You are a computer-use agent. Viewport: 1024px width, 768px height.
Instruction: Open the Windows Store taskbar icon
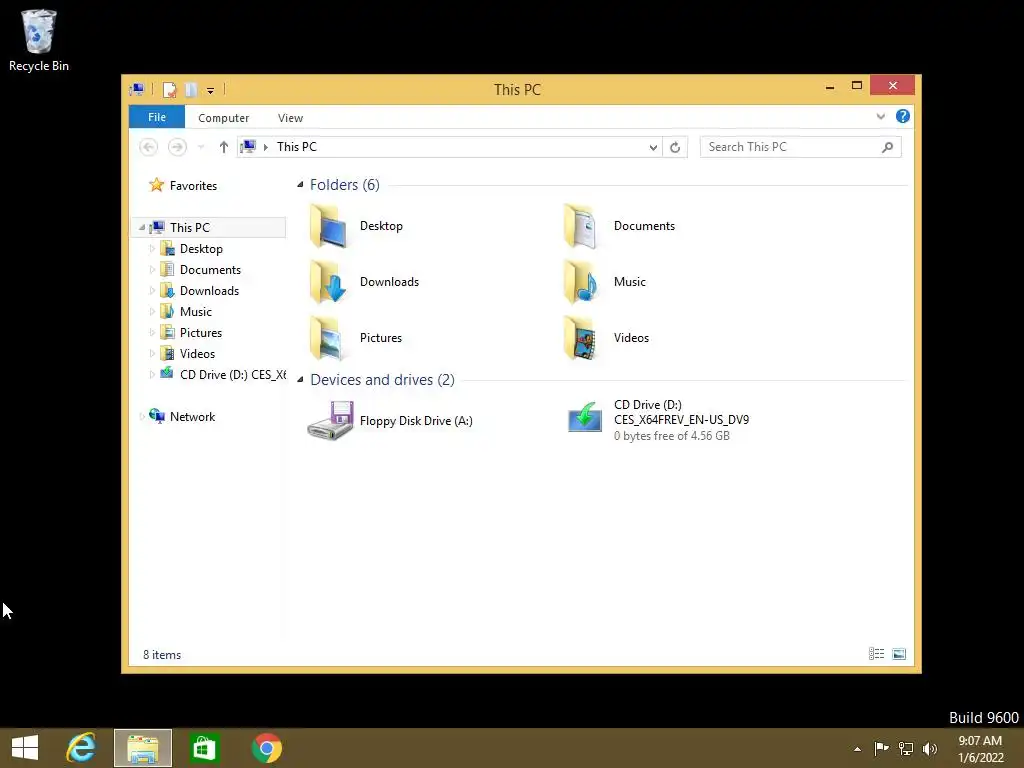pyautogui.click(x=204, y=748)
